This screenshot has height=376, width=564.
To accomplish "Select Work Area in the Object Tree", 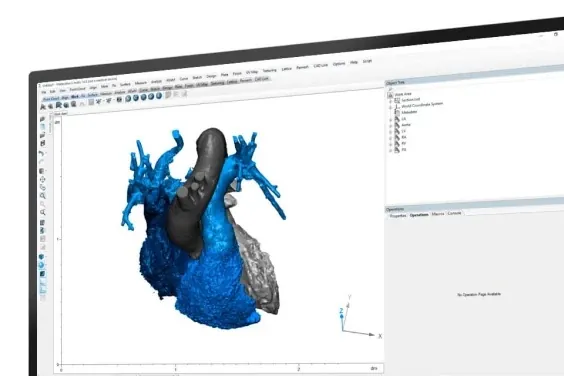I will [403, 94].
